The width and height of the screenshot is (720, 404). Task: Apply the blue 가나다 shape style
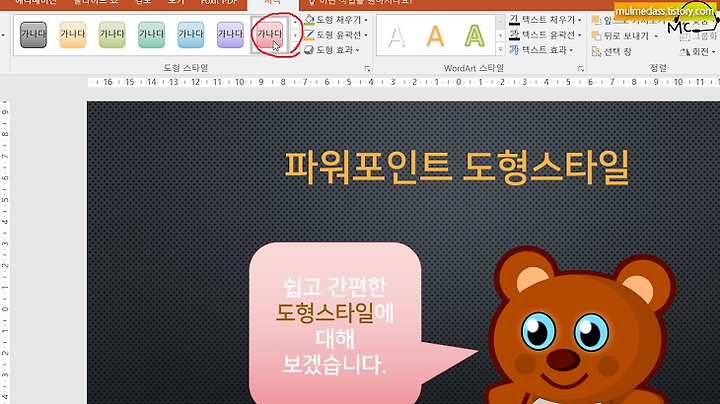(x=191, y=34)
